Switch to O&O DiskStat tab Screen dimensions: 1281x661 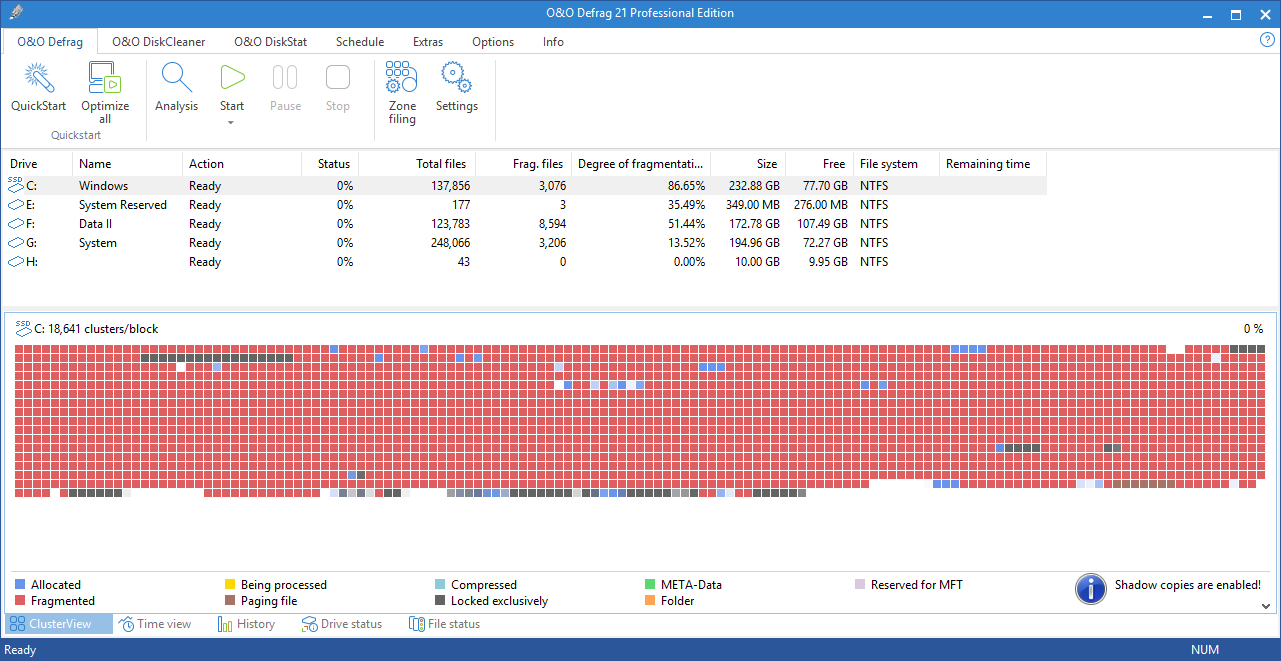[271, 42]
